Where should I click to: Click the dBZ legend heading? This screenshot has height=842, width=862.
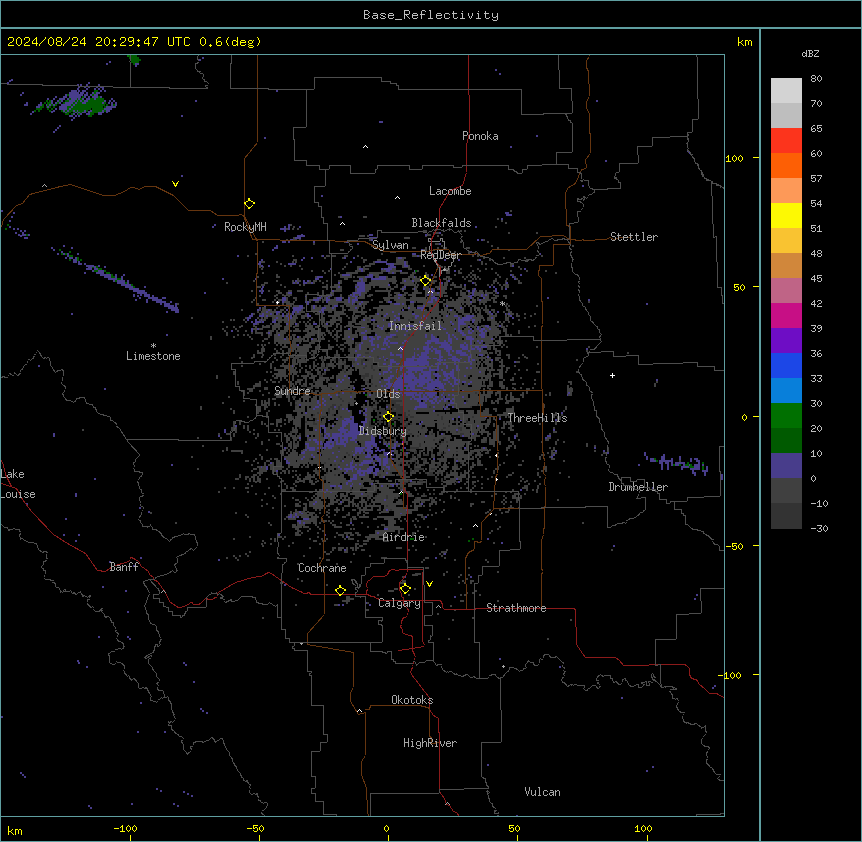(810, 53)
